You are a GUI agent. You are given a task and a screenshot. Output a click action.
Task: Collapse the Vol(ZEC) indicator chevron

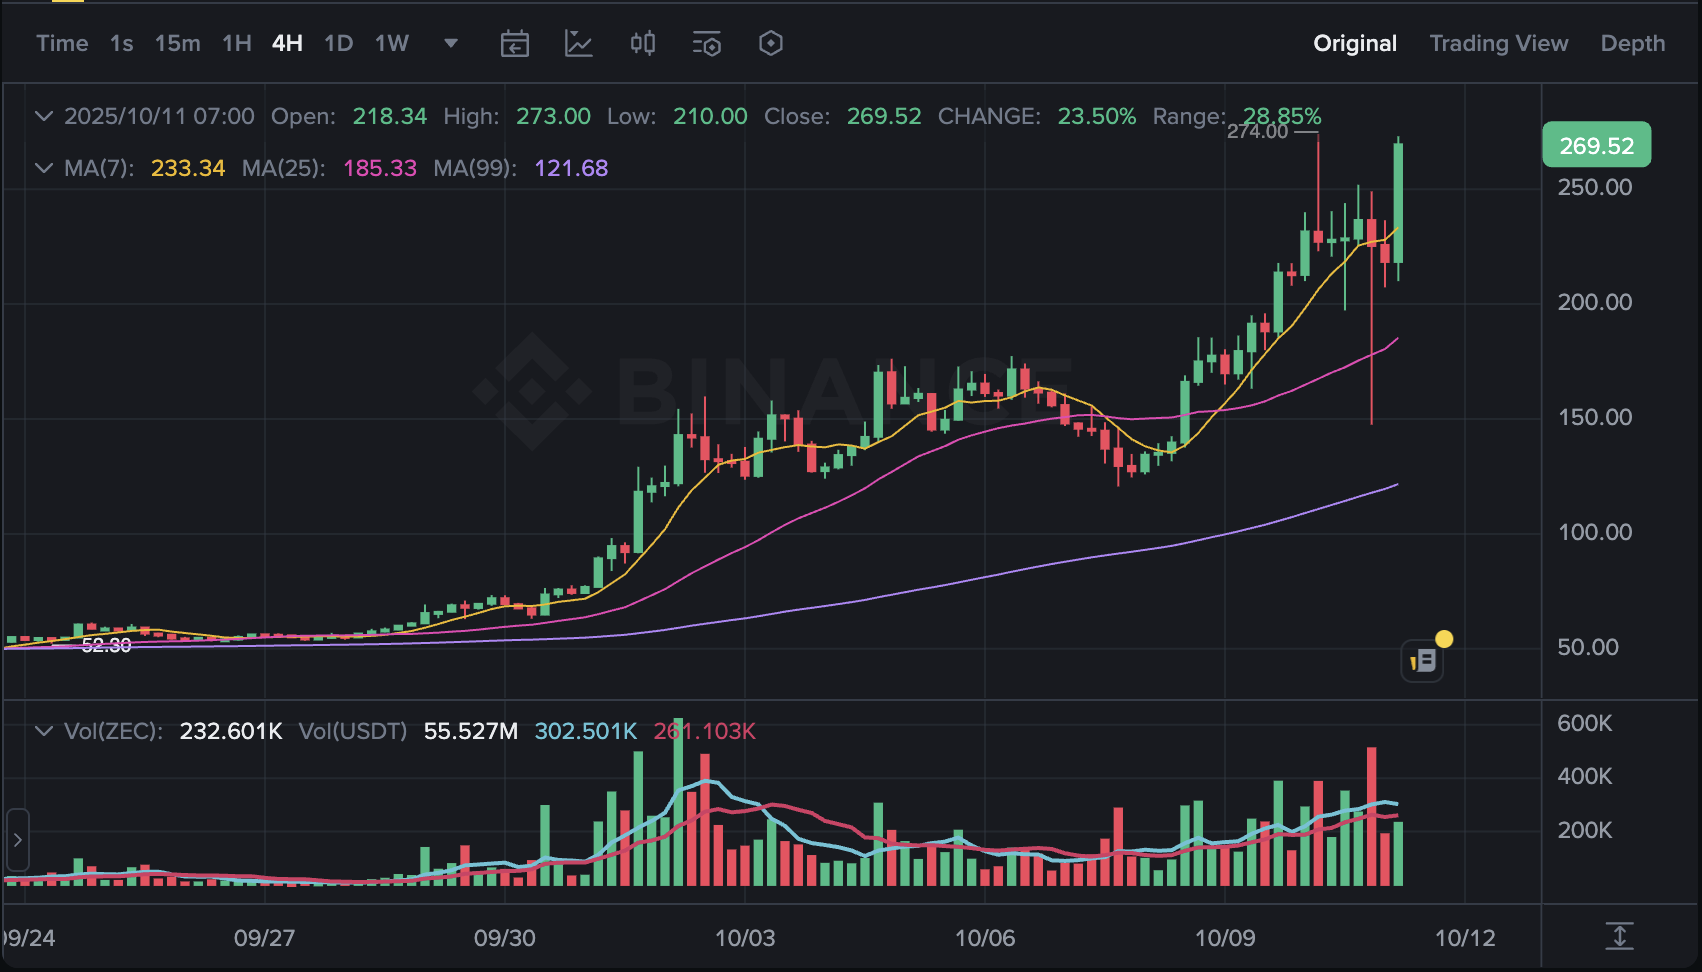(x=43, y=731)
